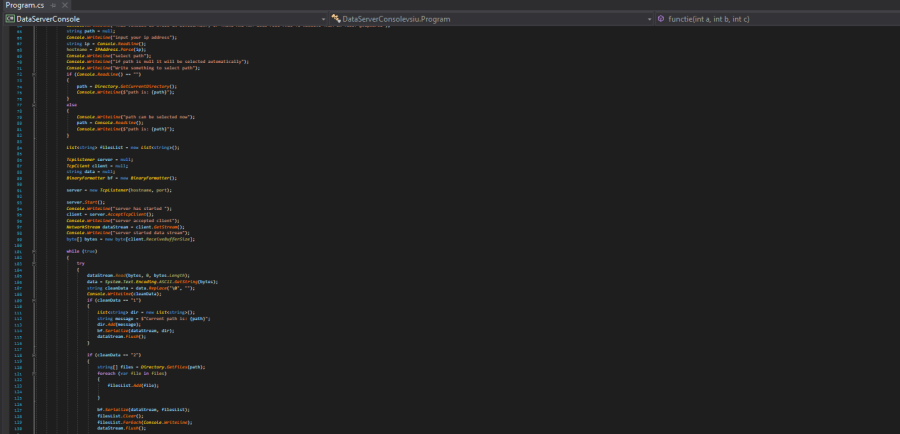
Task: Collapse the if (Console.ReadLine() == "") block
Action: point(34,74)
